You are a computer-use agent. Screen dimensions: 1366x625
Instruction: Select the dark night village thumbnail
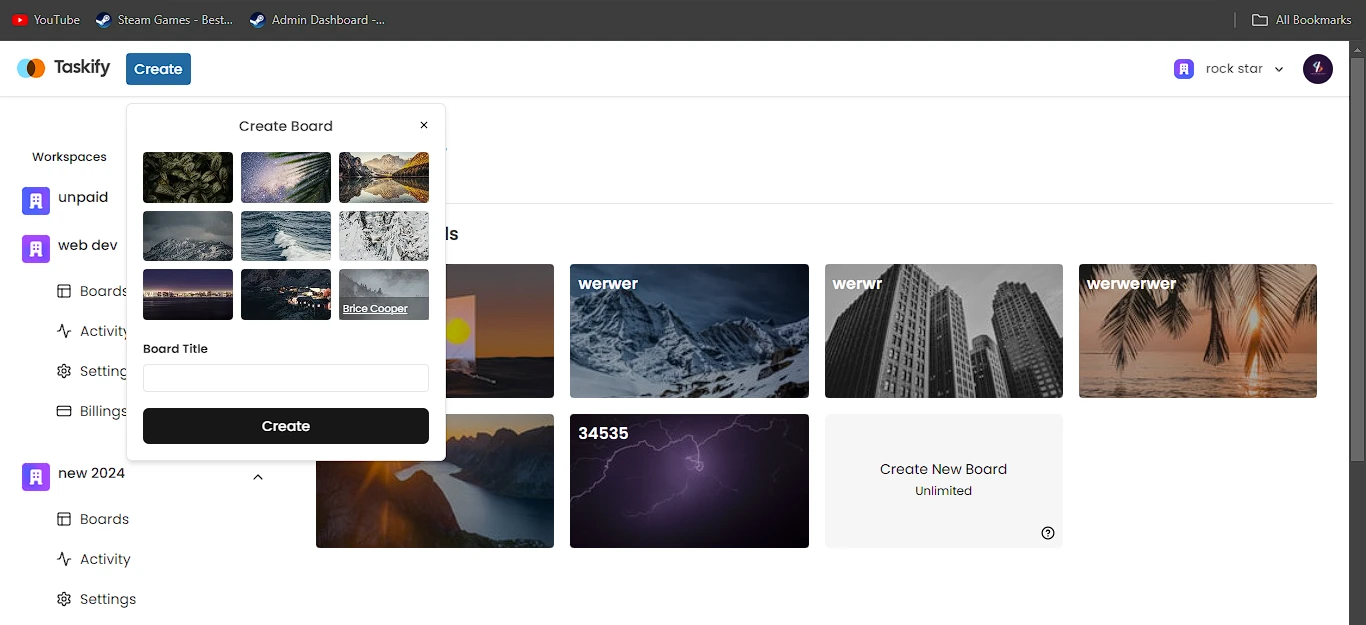(x=286, y=294)
